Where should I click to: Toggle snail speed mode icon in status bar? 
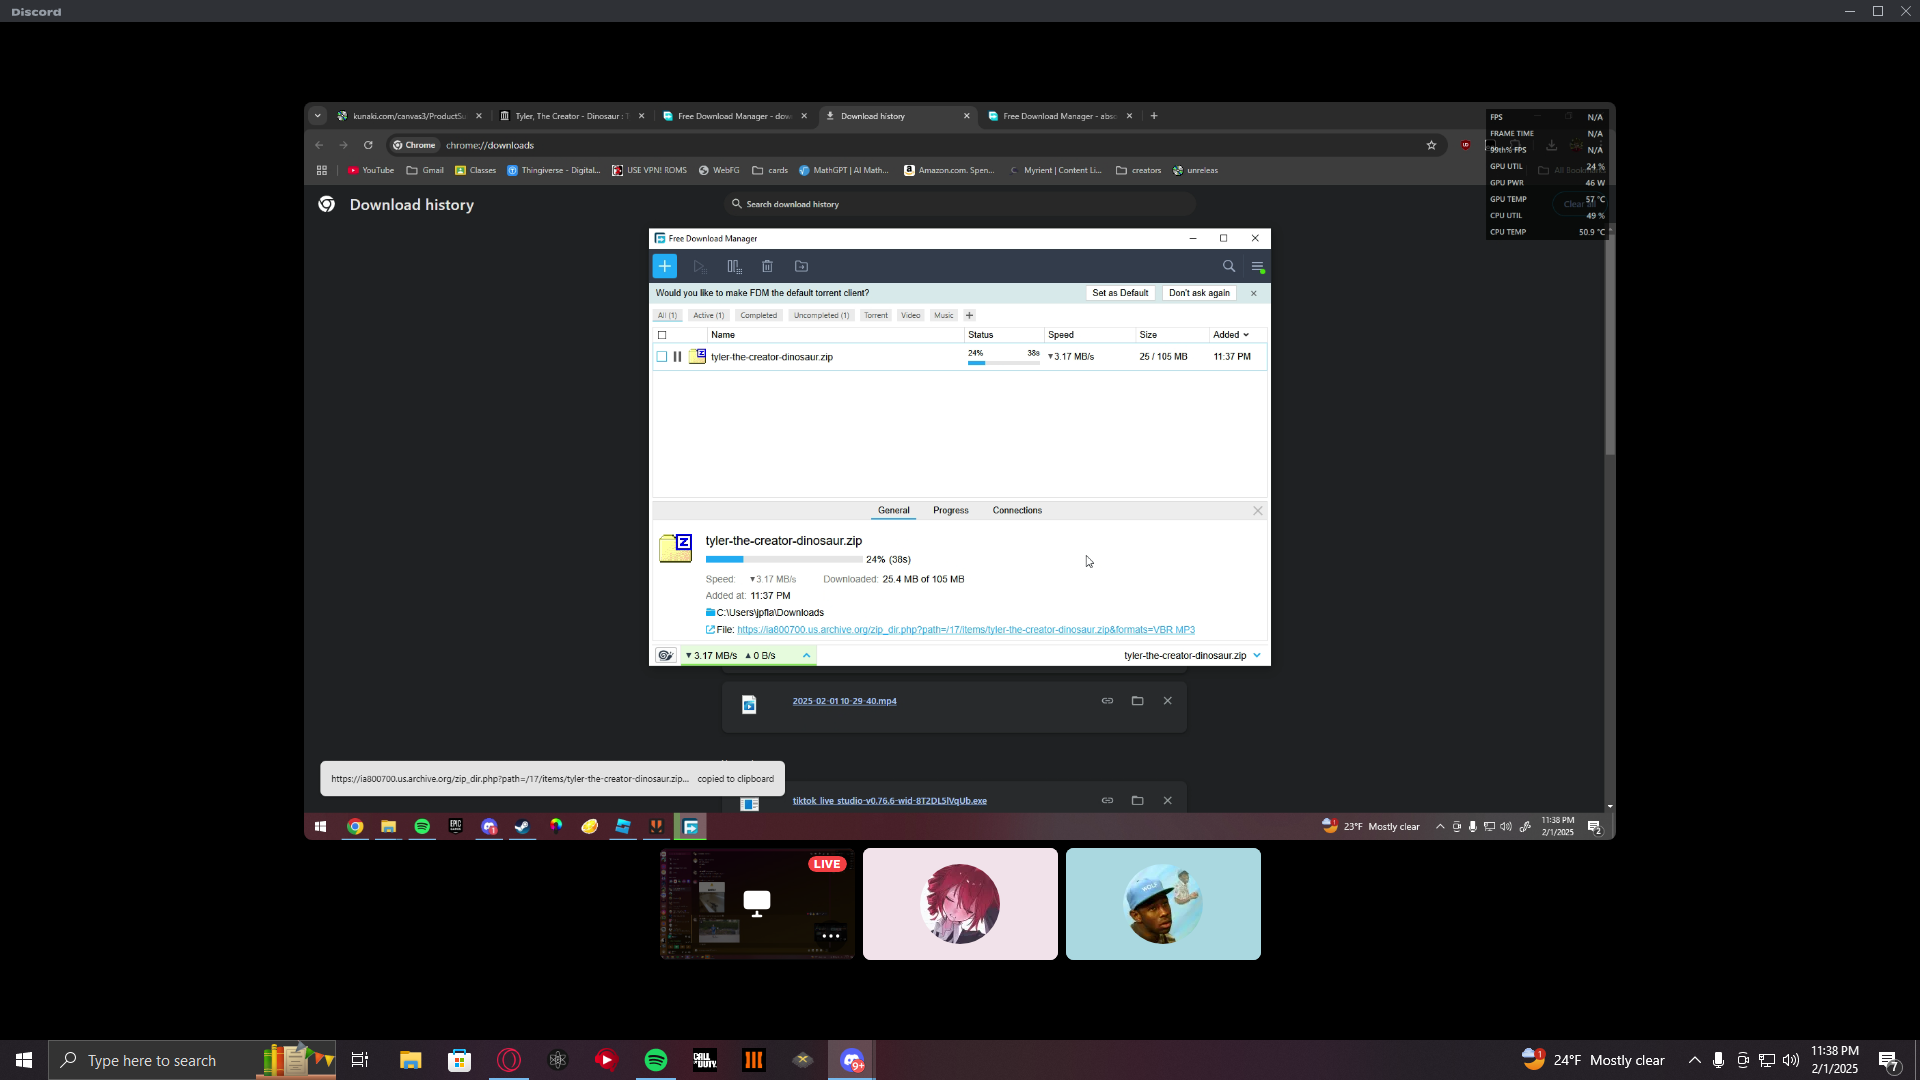665,656
